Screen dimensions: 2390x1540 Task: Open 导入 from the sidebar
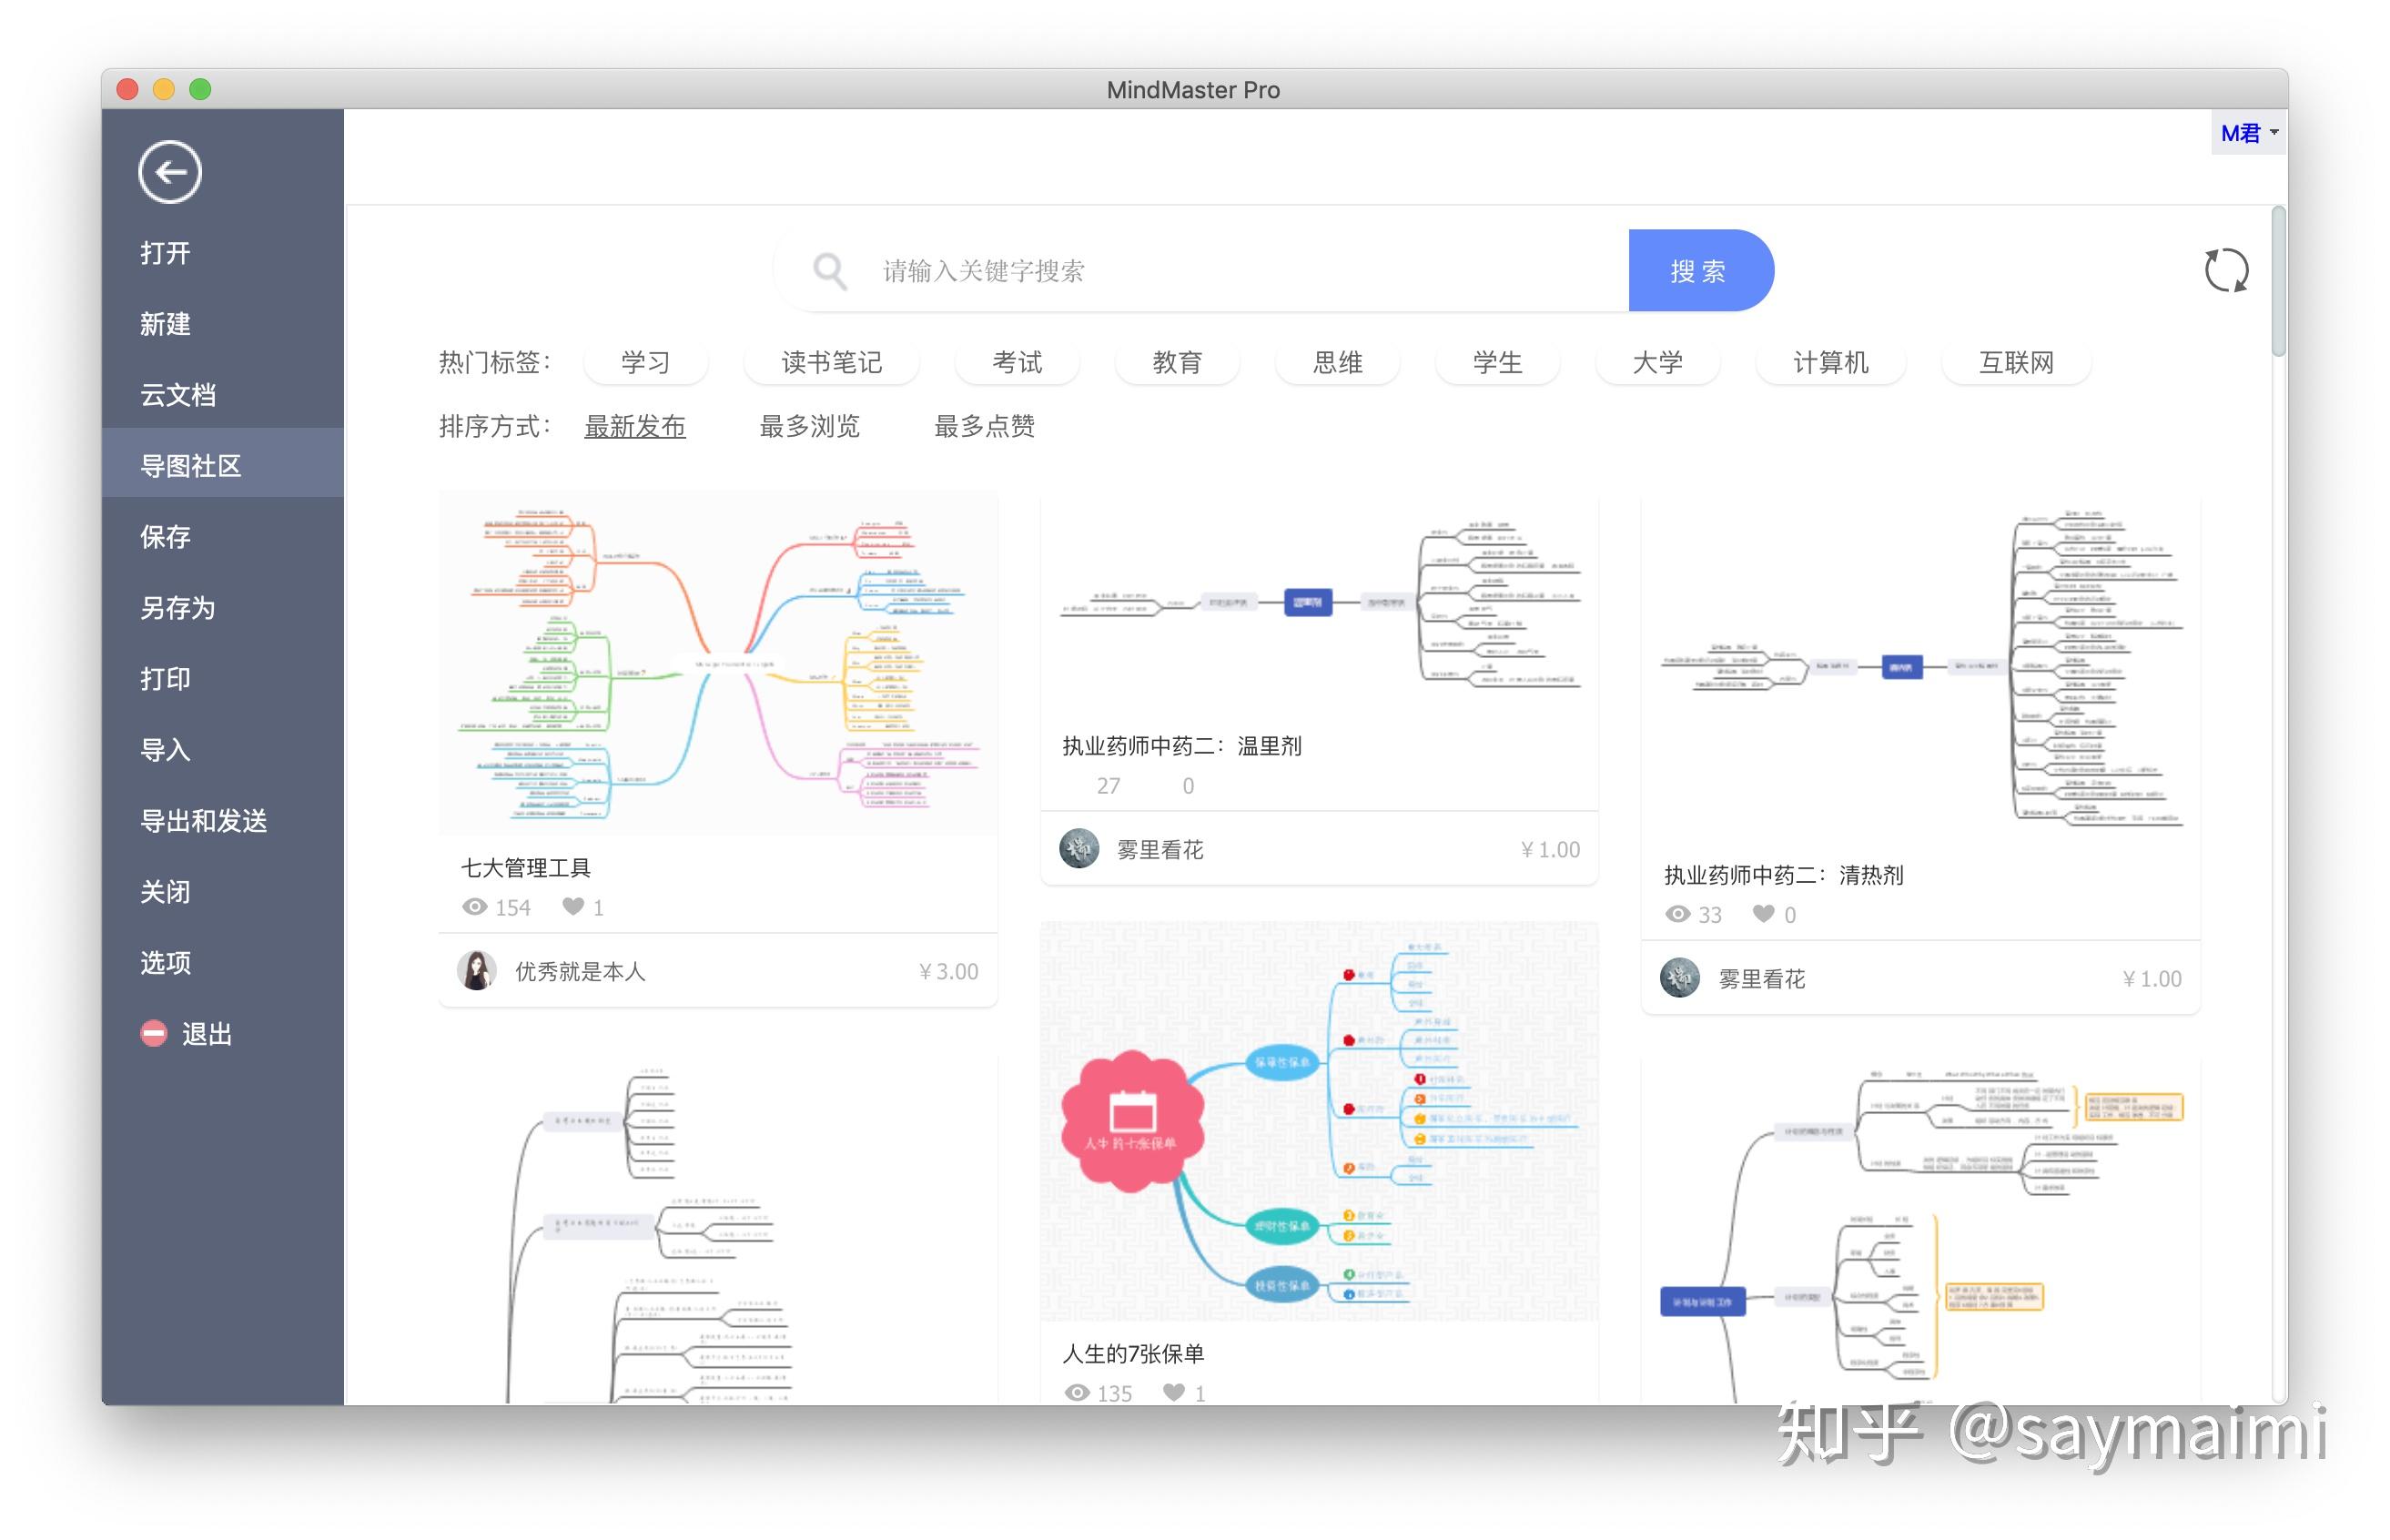point(164,749)
